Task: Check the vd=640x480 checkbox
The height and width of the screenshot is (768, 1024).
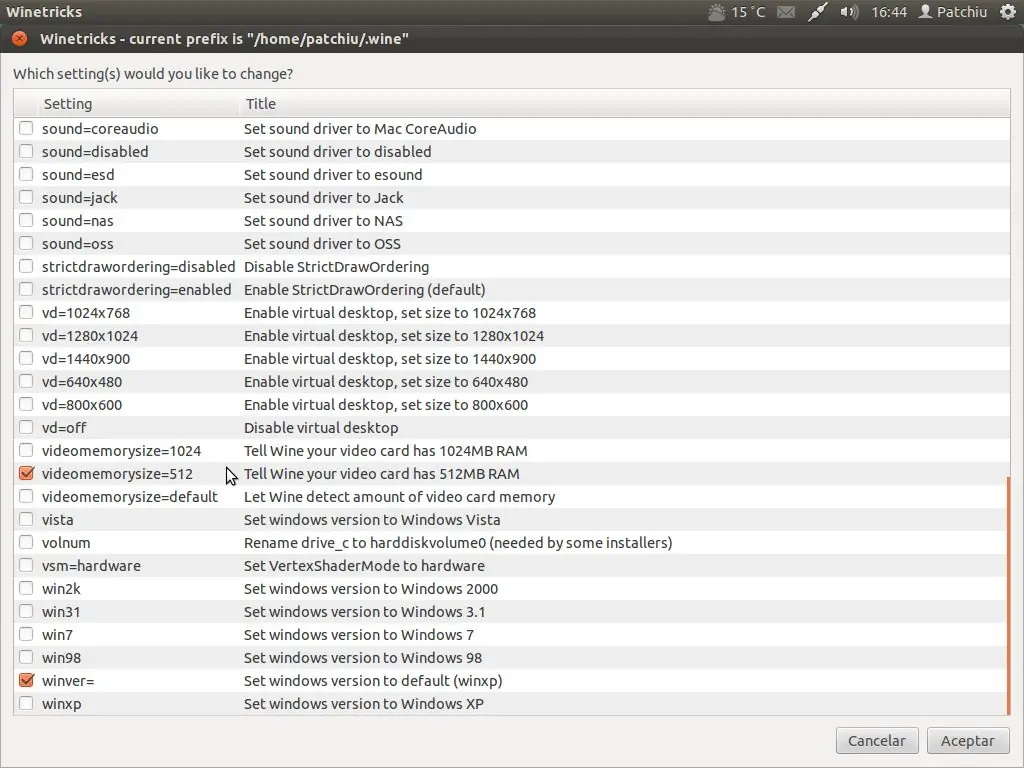Action: pos(26,381)
